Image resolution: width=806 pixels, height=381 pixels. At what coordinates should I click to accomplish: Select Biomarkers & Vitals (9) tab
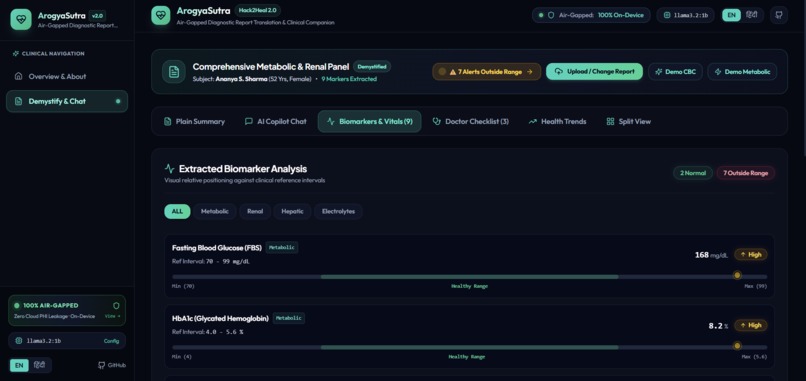pyautogui.click(x=369, y=122)
